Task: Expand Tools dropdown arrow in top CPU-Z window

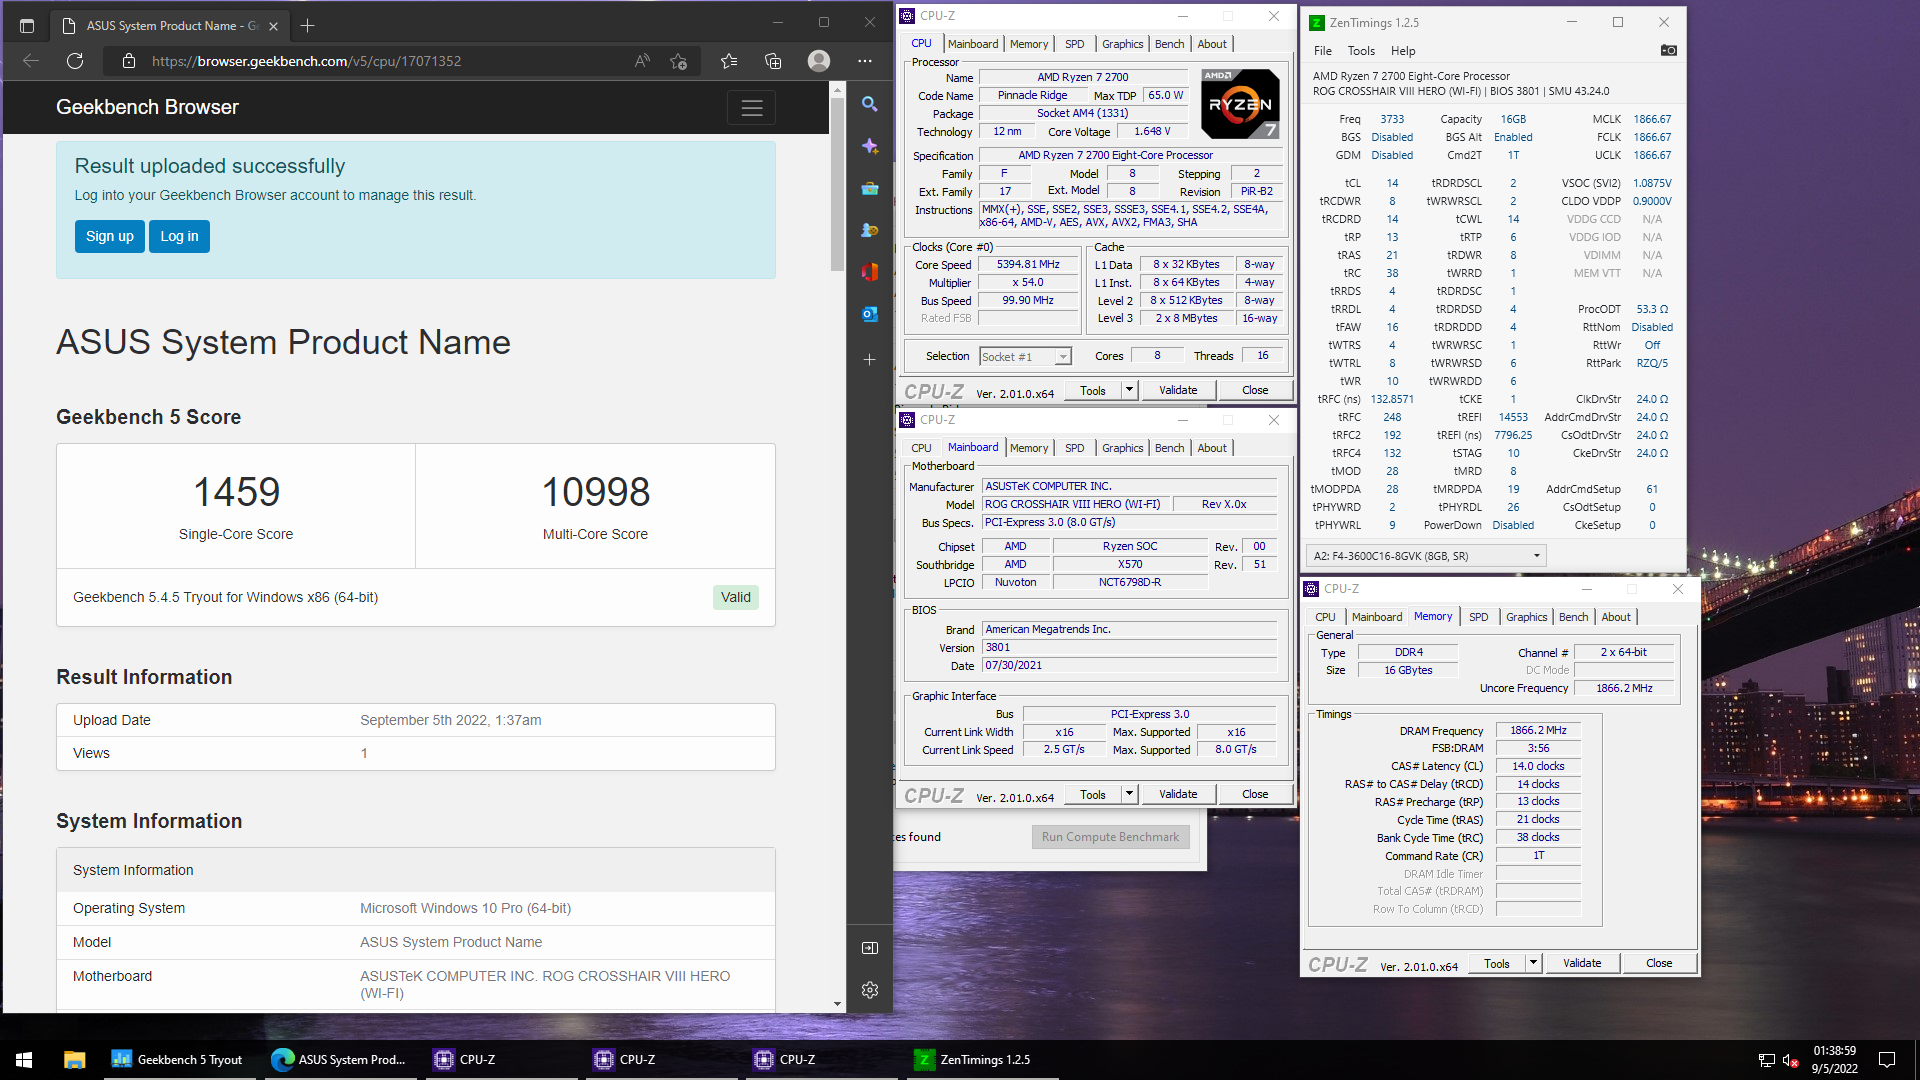Action: coord(1129,390)
